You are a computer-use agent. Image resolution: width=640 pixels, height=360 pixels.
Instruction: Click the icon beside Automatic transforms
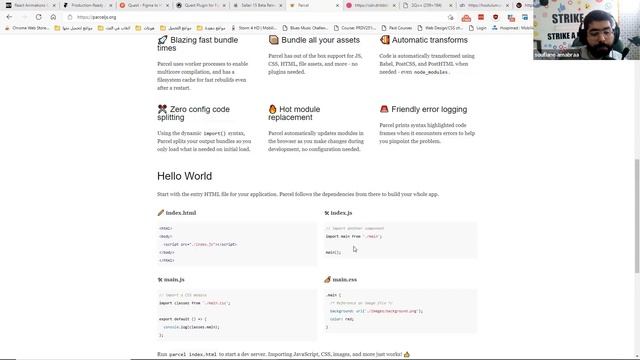pos(384,40)
